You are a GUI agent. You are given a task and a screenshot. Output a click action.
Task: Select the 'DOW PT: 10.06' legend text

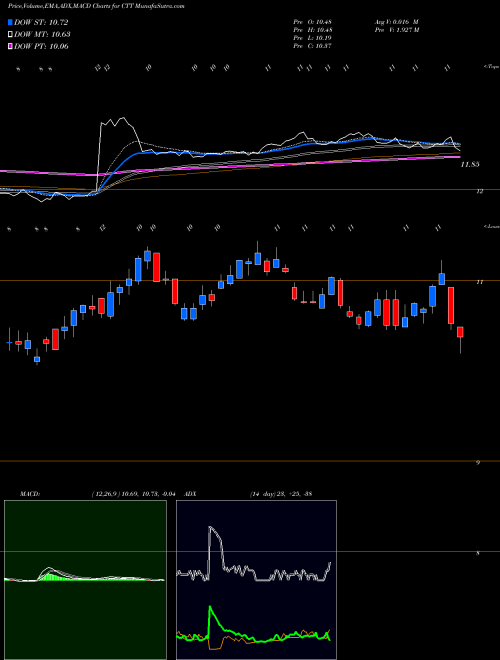click(x=41, y=46)
